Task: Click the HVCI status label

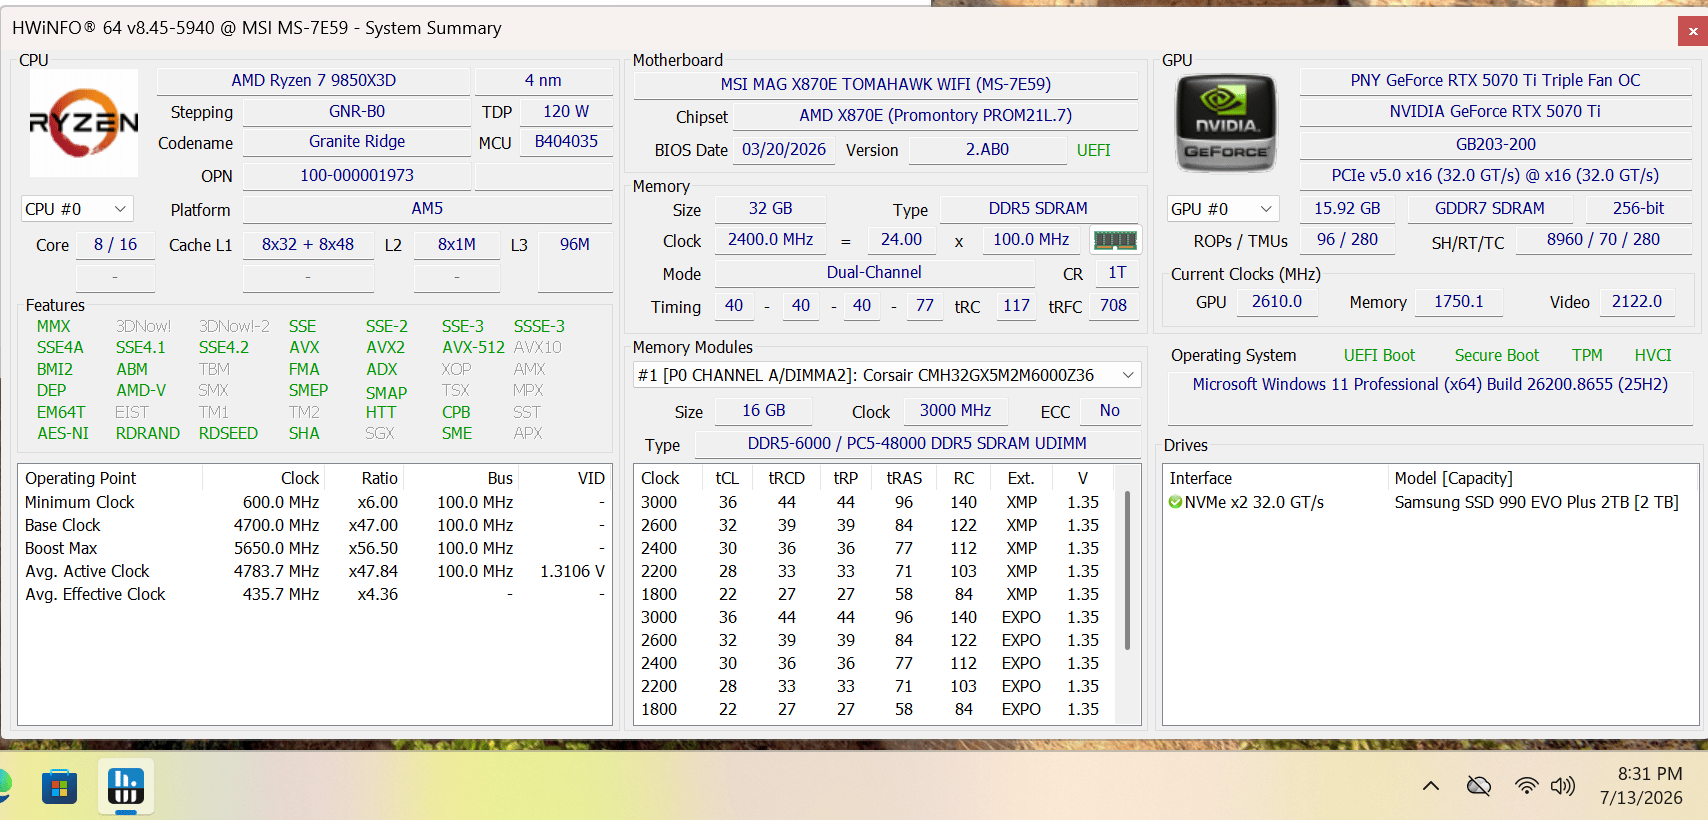Action: pyautogui.click(x=1653, y=356)
